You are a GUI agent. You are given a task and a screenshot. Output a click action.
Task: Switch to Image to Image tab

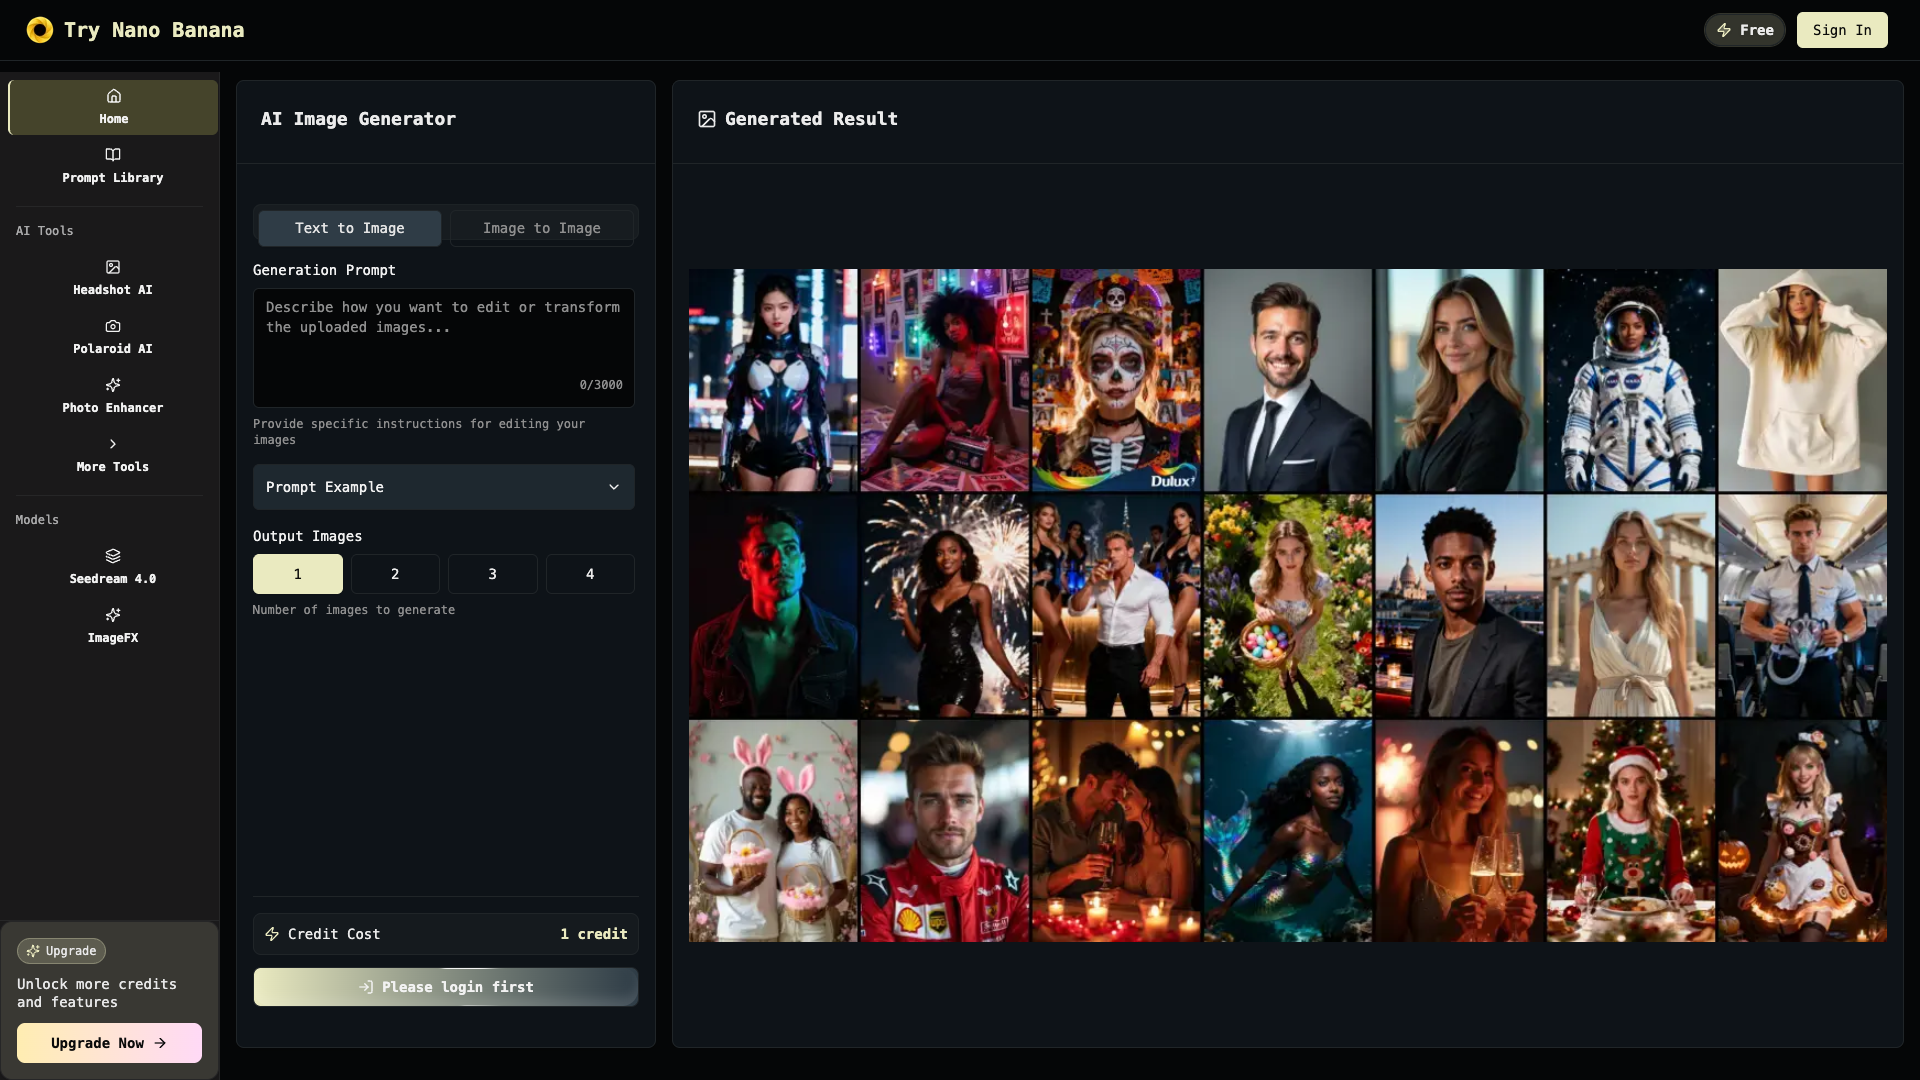click(541, 228)
